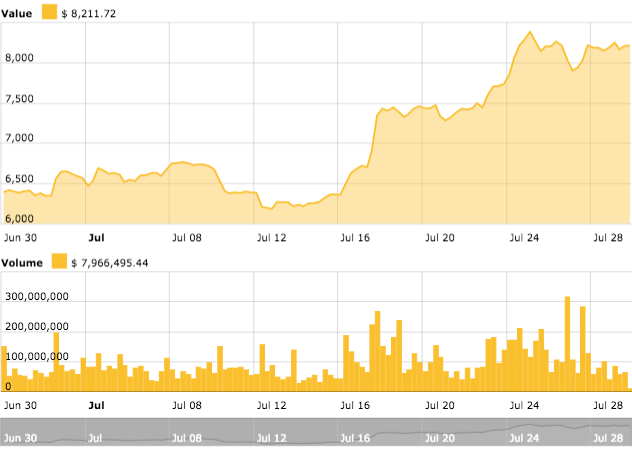The width and height of the screenshot is (632, 449).
Task: Click Jul 28 in the bottom range navigator
Action: point(608,438)
